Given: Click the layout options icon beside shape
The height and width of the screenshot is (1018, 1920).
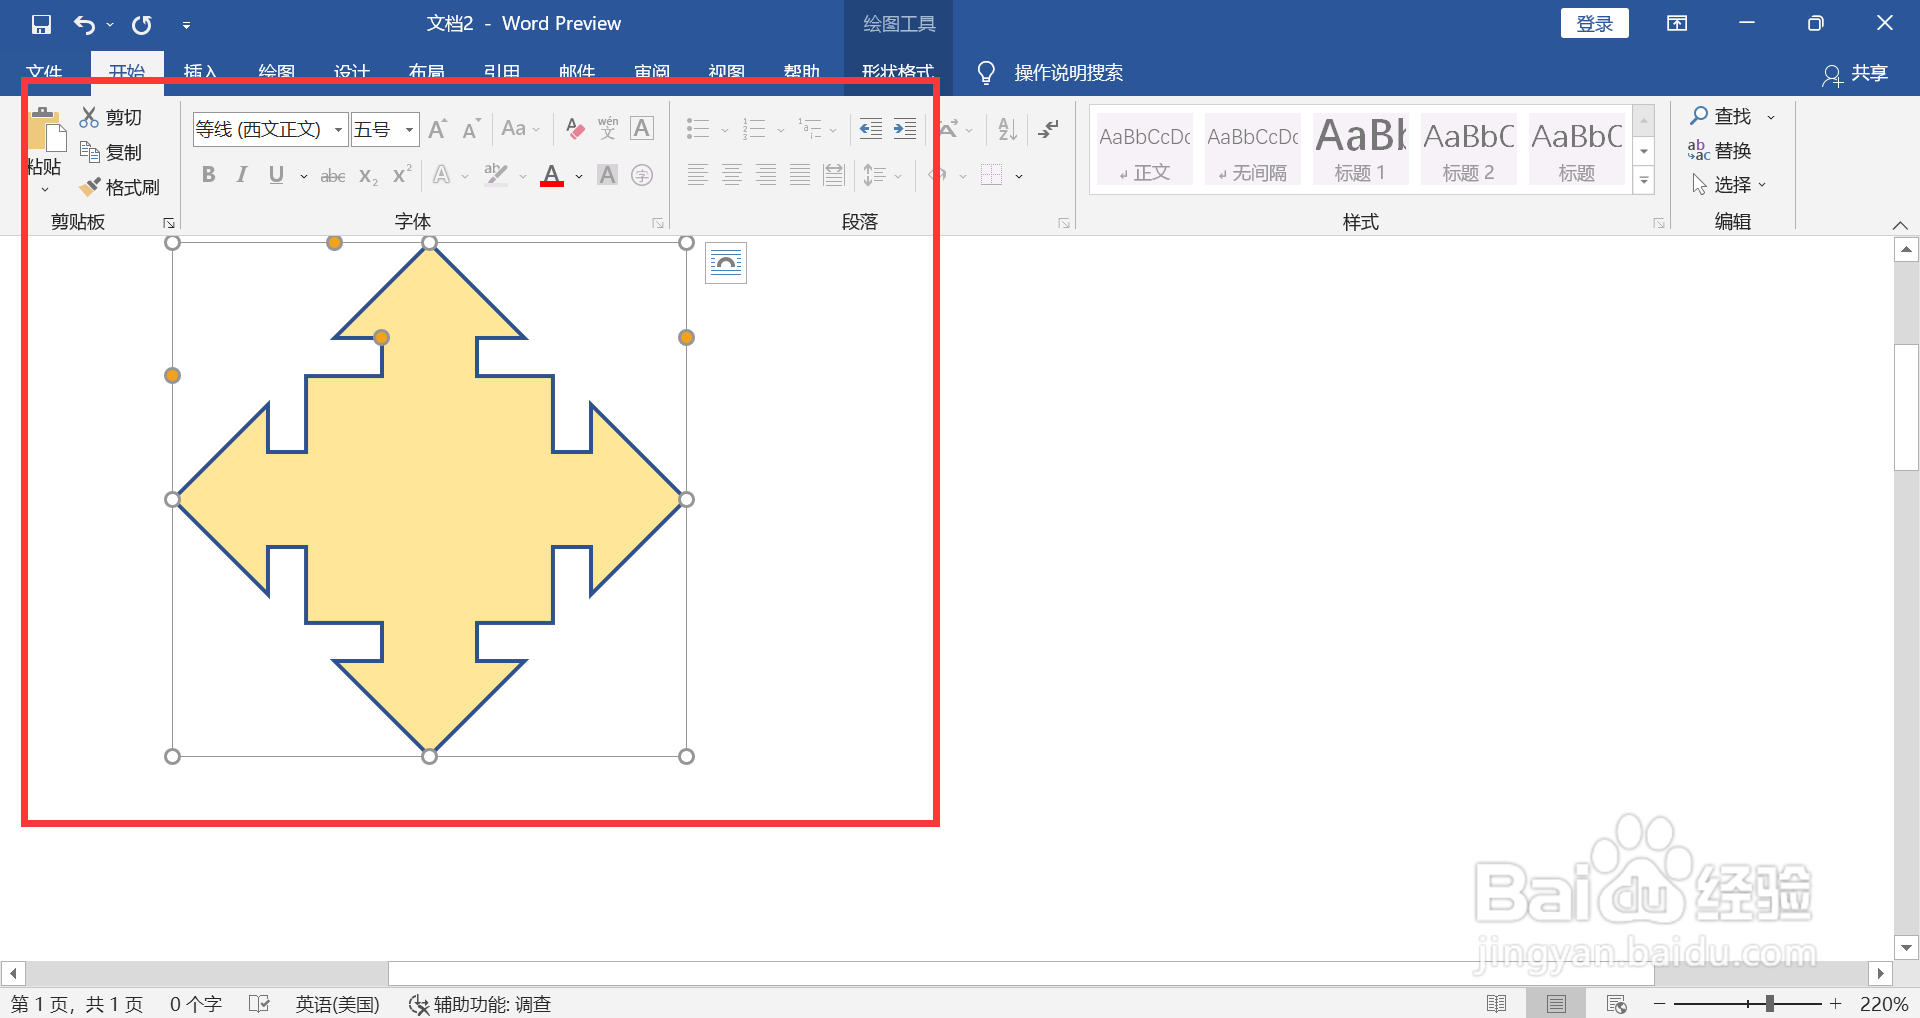Looking at the screenshot, I should click(x=726, y=263).
